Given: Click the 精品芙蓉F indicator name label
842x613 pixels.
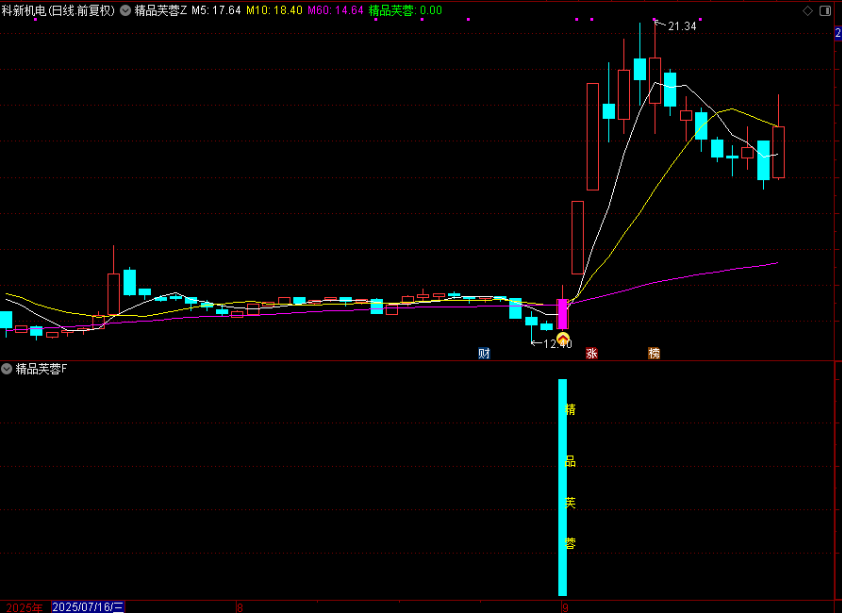Looking at the screenshot, I should (x=42, y=369).
